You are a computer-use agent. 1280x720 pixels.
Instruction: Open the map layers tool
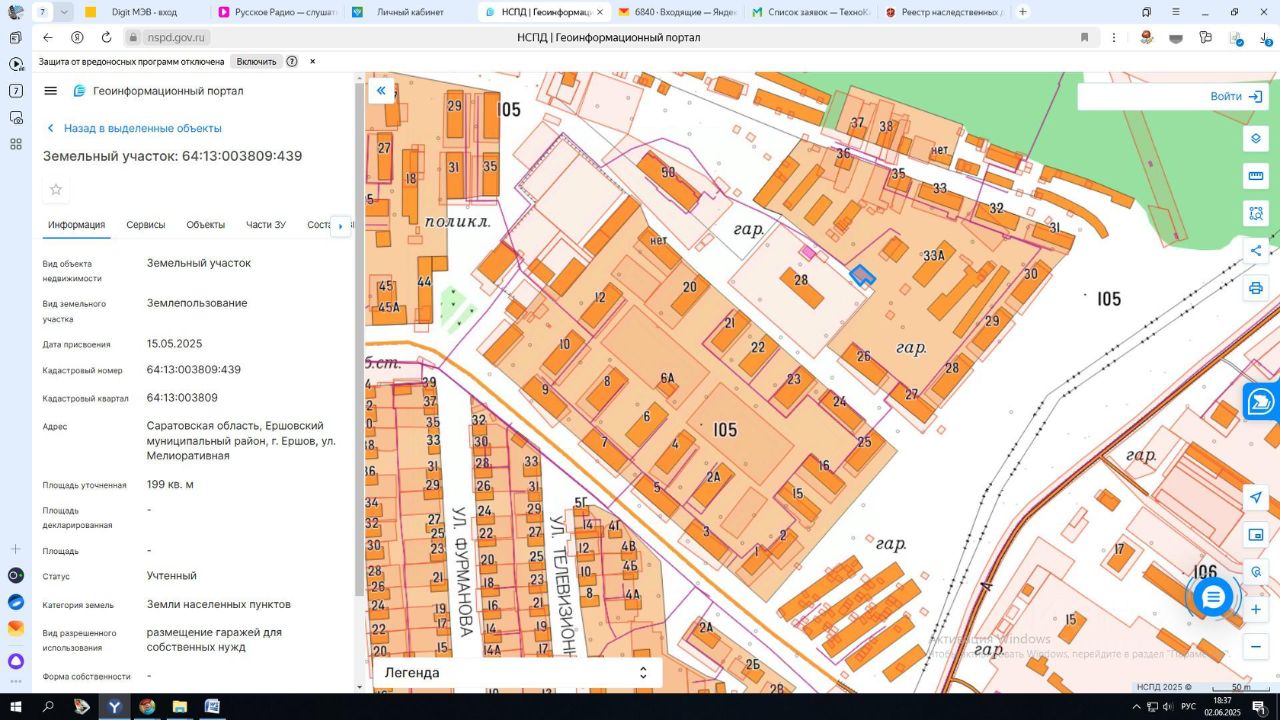[1256, 138]
